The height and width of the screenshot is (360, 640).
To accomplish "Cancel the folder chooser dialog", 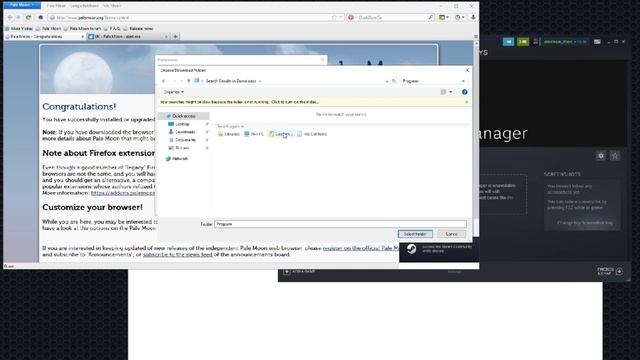I will [x=451, y=234].
